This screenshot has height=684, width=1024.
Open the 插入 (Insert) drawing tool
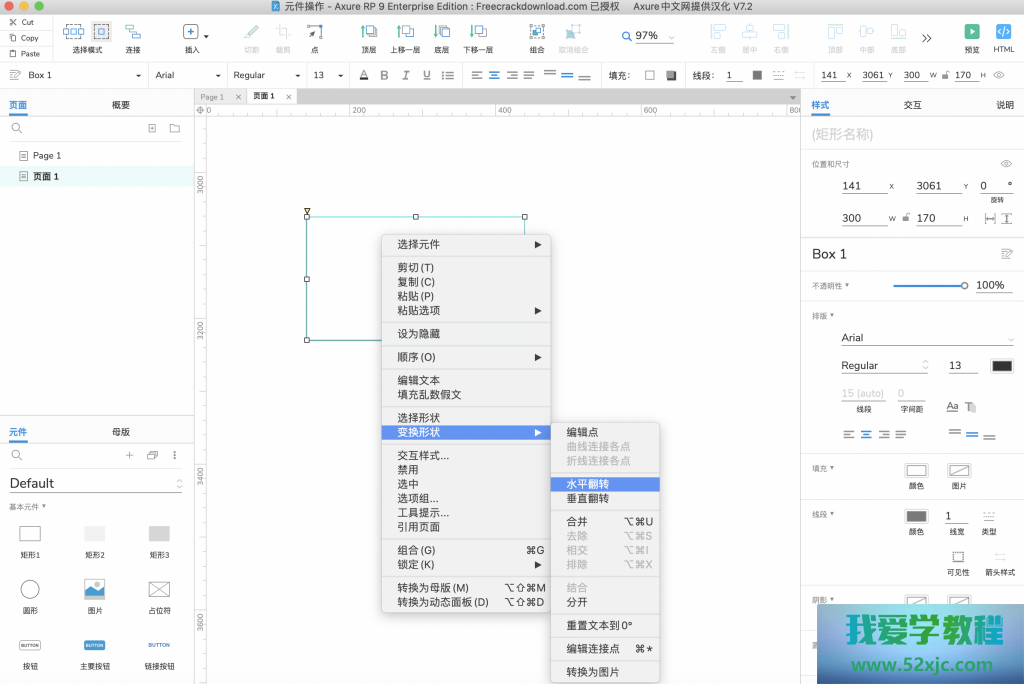(x=189, y=33)
